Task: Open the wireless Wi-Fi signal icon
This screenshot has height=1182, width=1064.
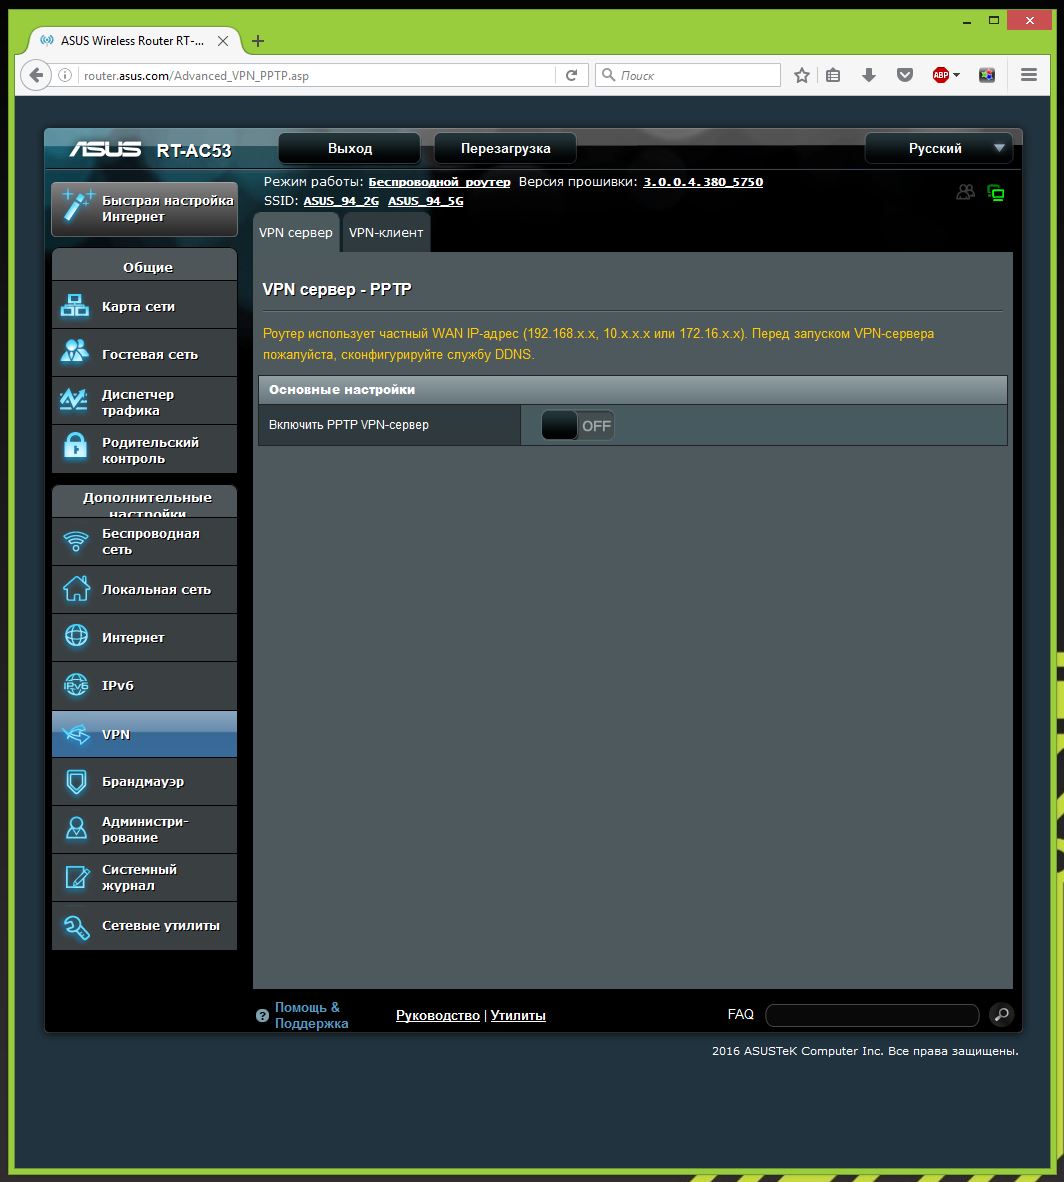Action: pos(75,540)
